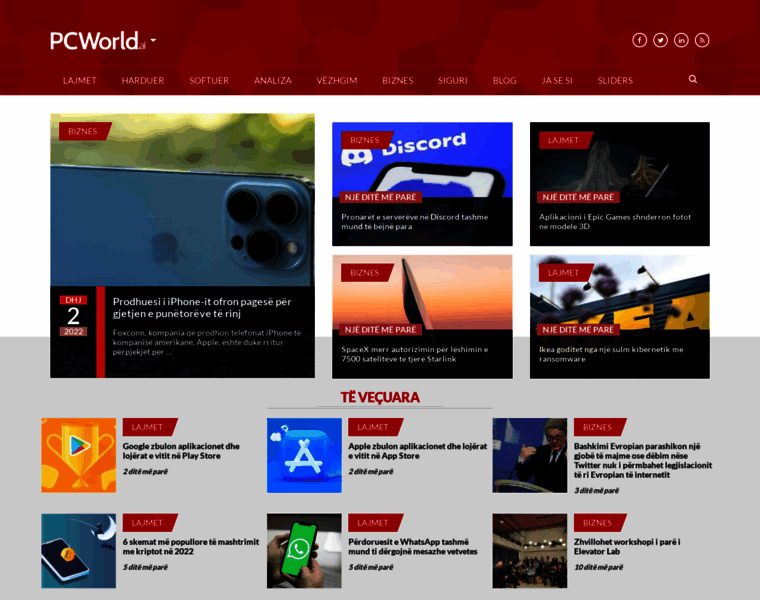Open the Apple App Store best apps headline
760x600 pixels.
[x=417, y=451]
